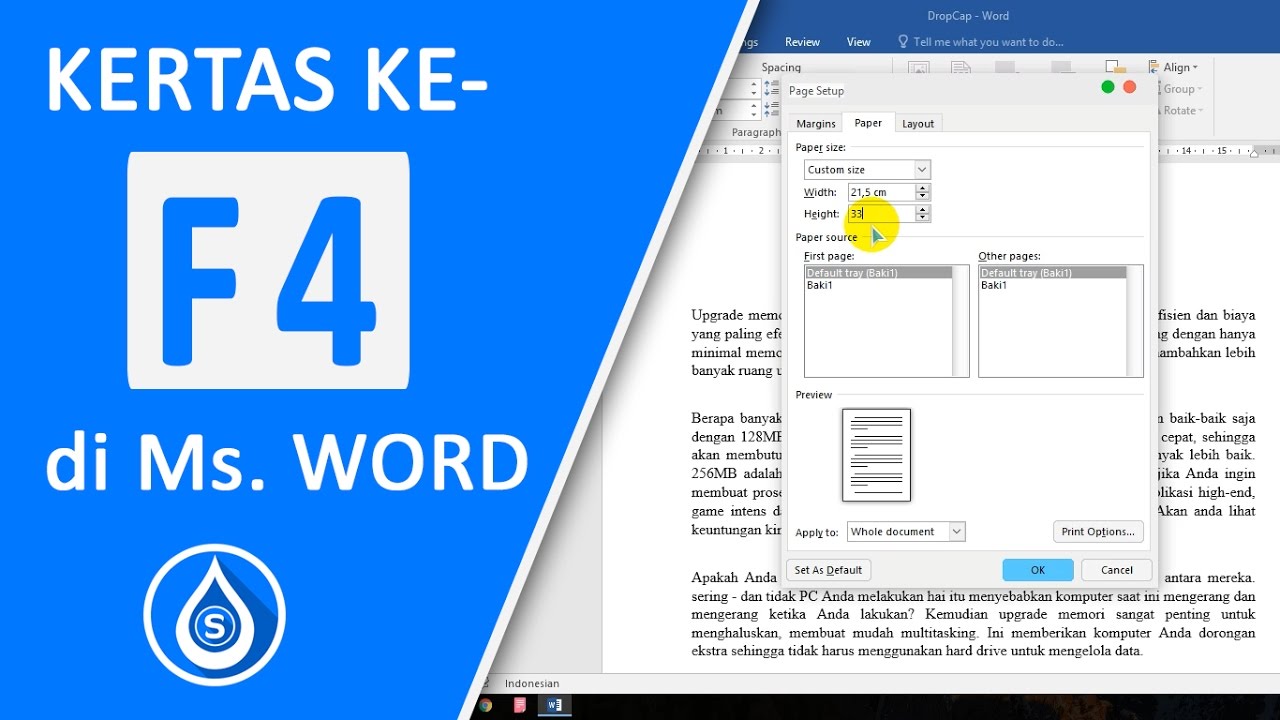Click the Selection Pane icon left of Align

[x=1116, y=69]
